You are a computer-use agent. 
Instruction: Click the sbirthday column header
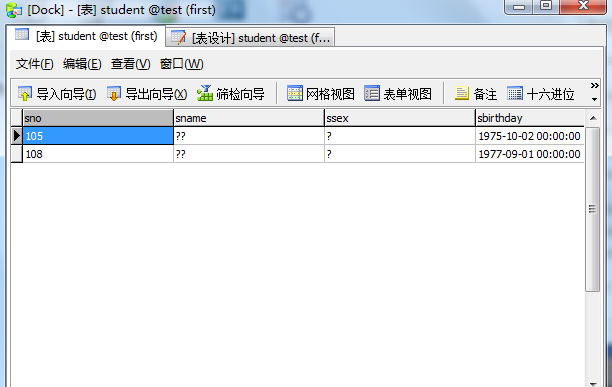pyautogui.click(x=530, y=118)
